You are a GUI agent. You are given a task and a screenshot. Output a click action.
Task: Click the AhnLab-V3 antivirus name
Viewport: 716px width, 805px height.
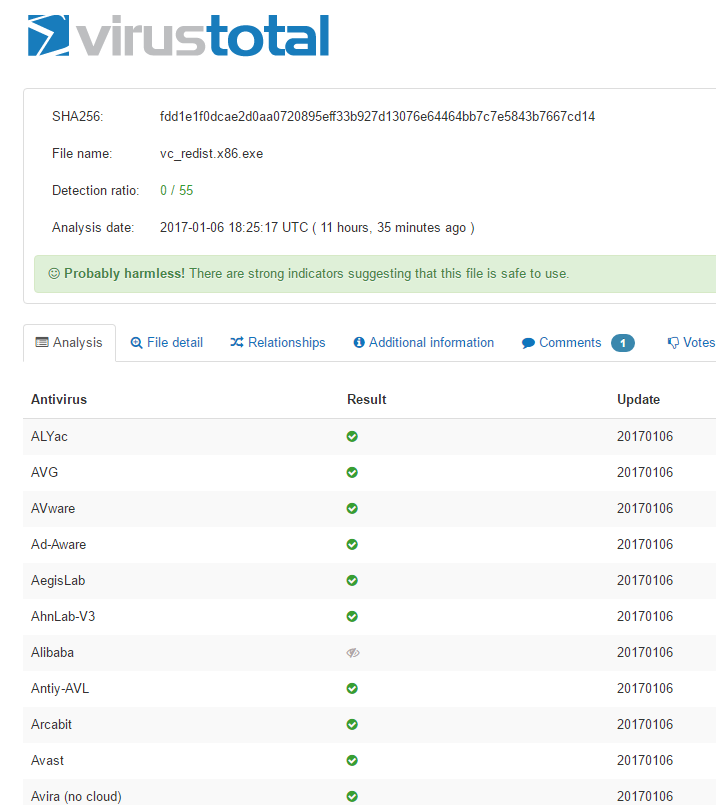[63, 616]
